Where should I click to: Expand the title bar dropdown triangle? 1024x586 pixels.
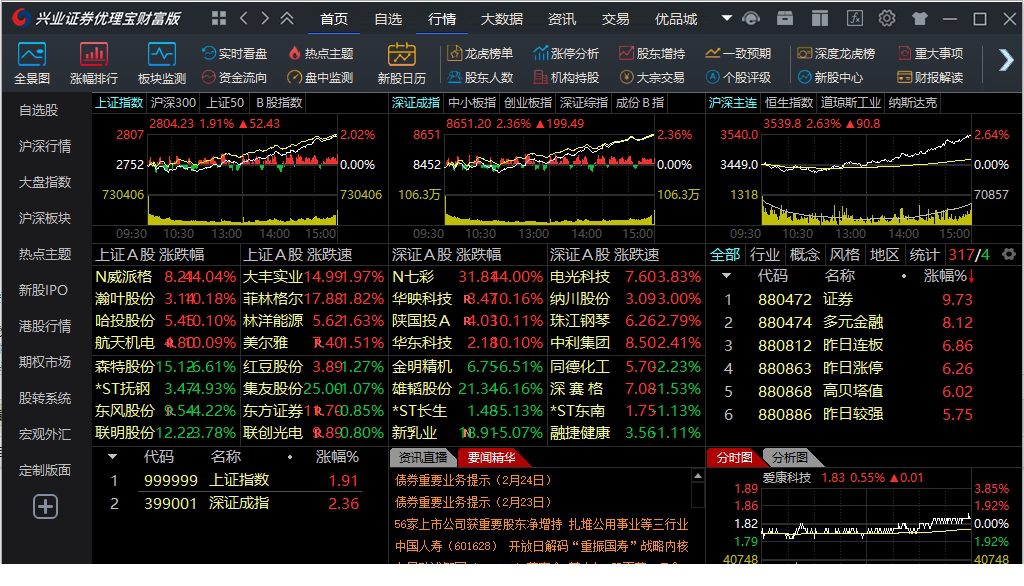pos(726,18)
